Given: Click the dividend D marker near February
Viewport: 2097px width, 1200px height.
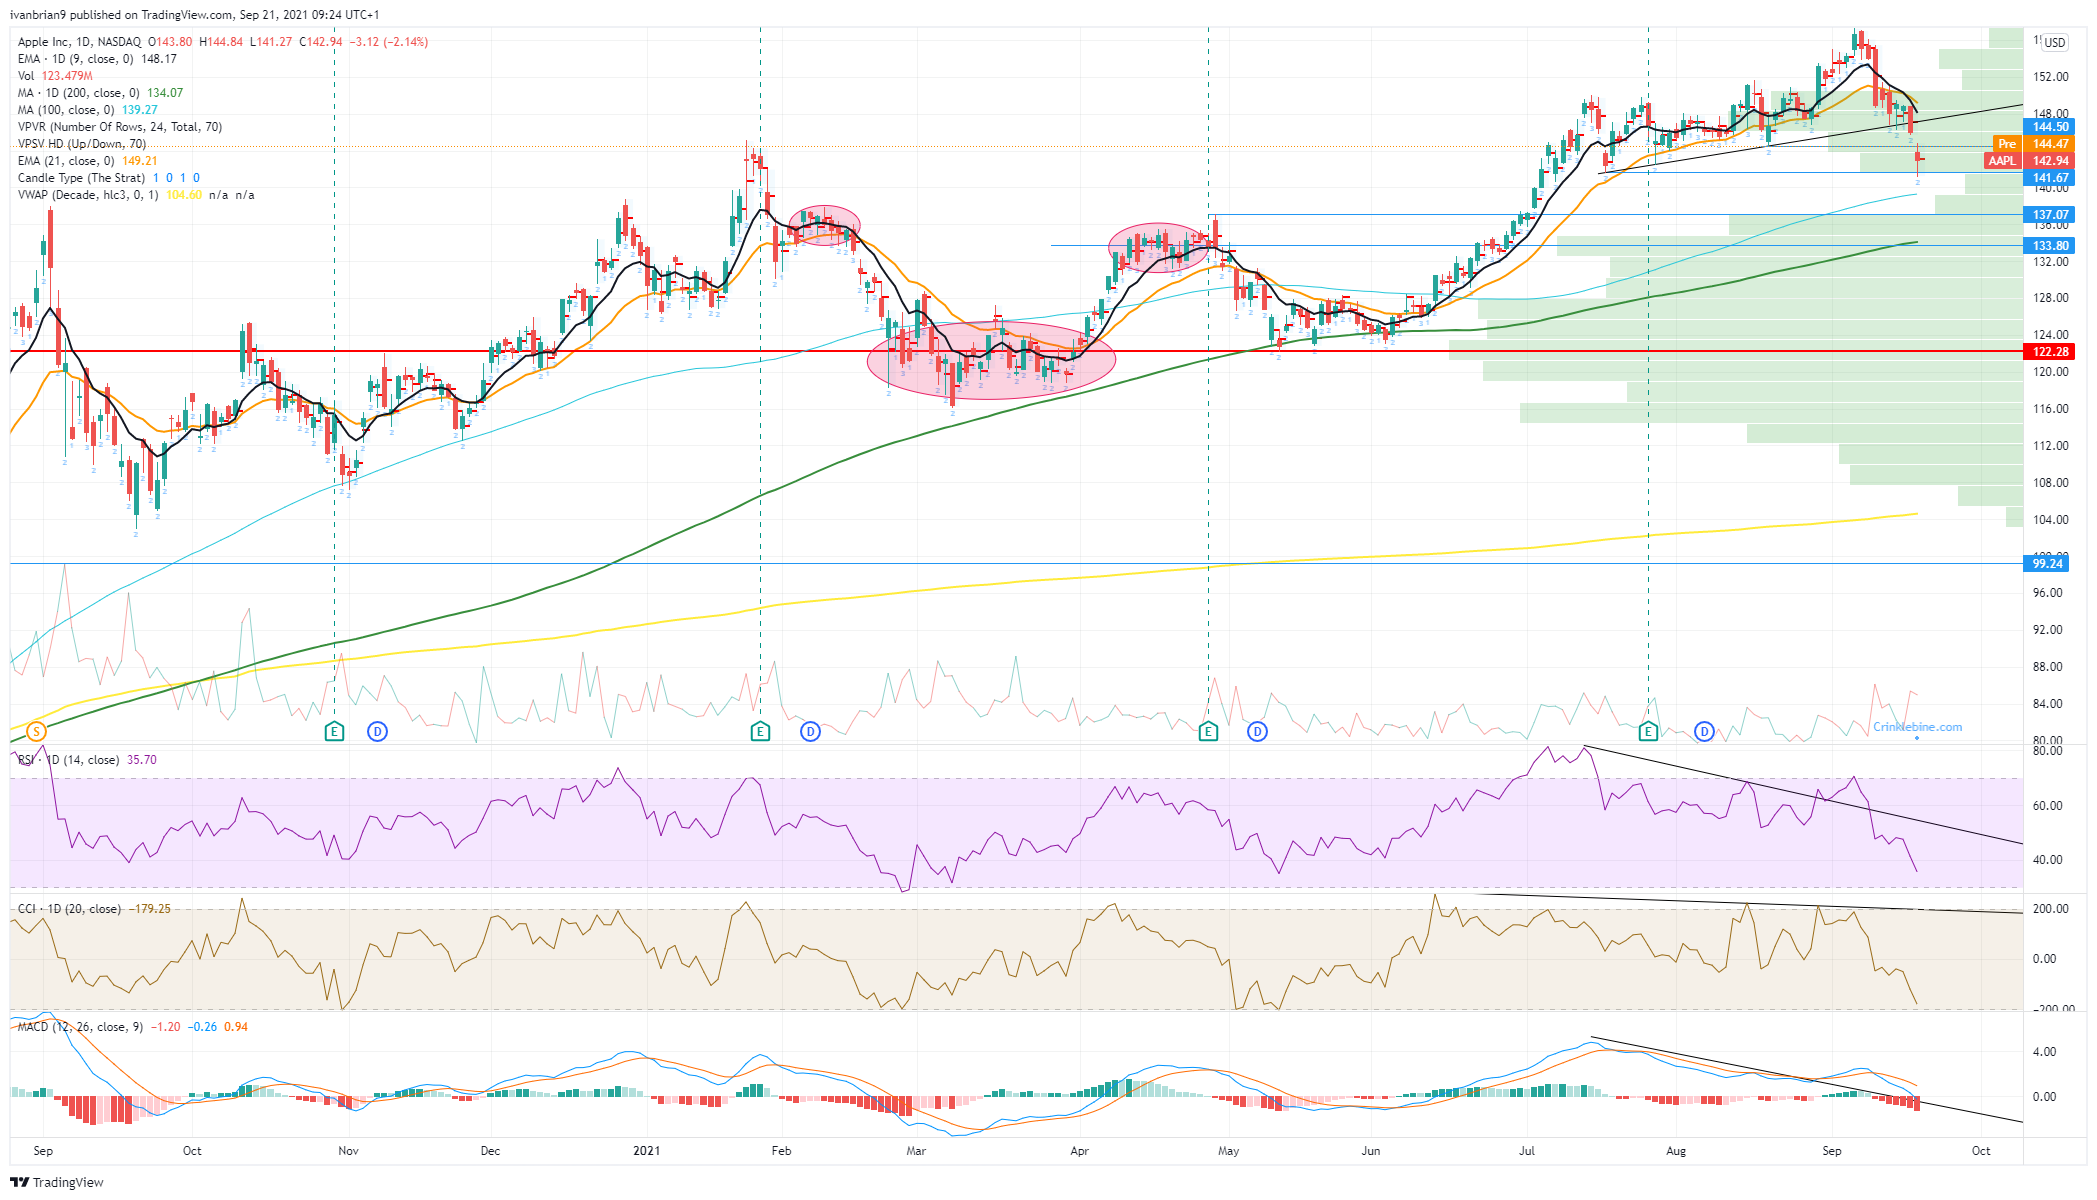Looking at the screenshot, I should (x=810, y=732).
